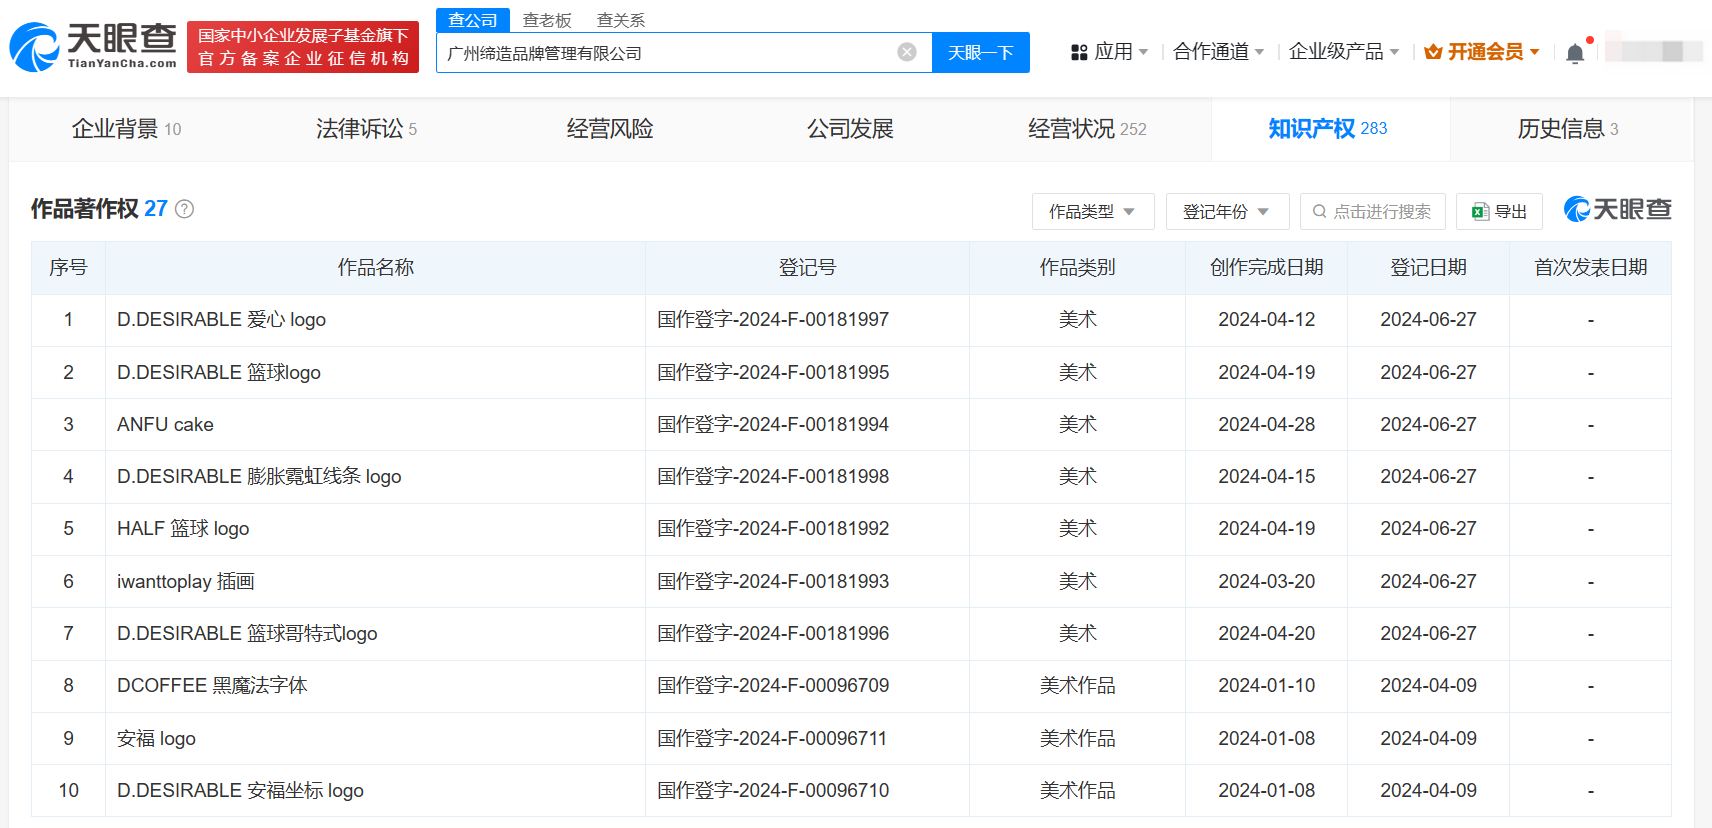
Task: Click the 应用 grid icon
Action: 1079,52
